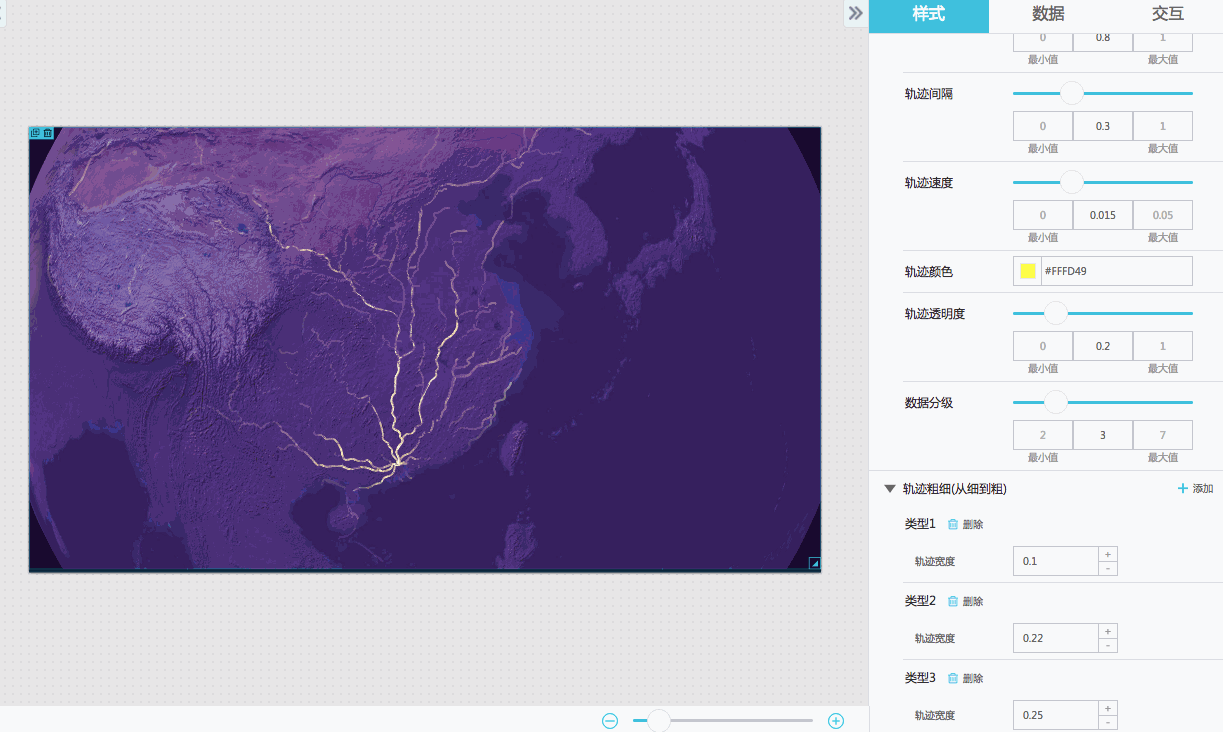The image size is (1223, 732).
Task: Decrease 类型1 轨迹宽度 with minus stepper
Action: point(1108,568)
